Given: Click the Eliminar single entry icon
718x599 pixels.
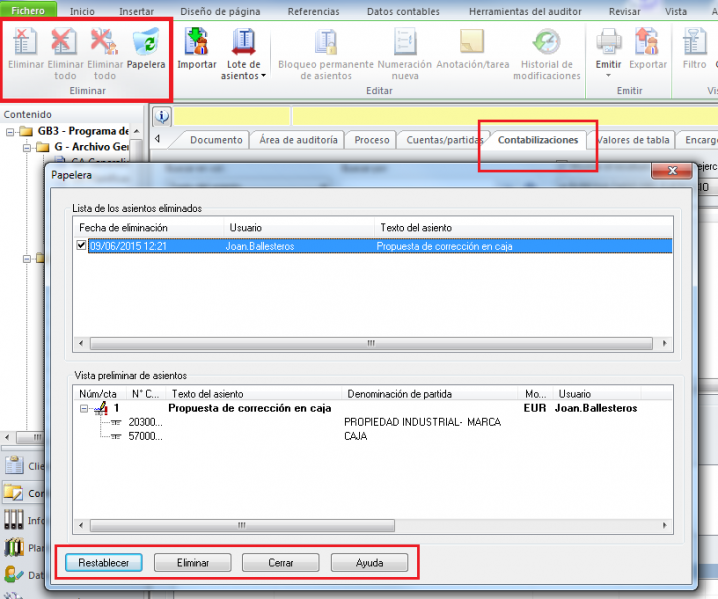Looking at the screenshot, I should coord(26,47).
